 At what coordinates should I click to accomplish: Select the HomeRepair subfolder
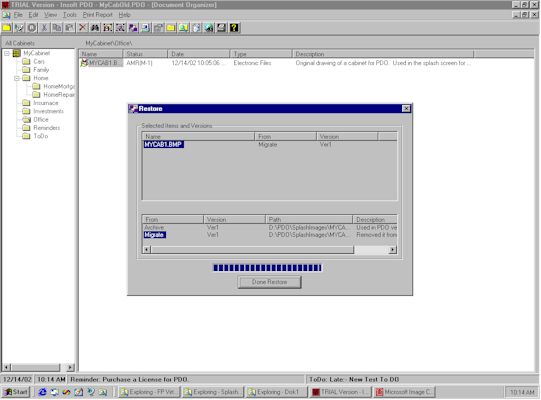59,95
